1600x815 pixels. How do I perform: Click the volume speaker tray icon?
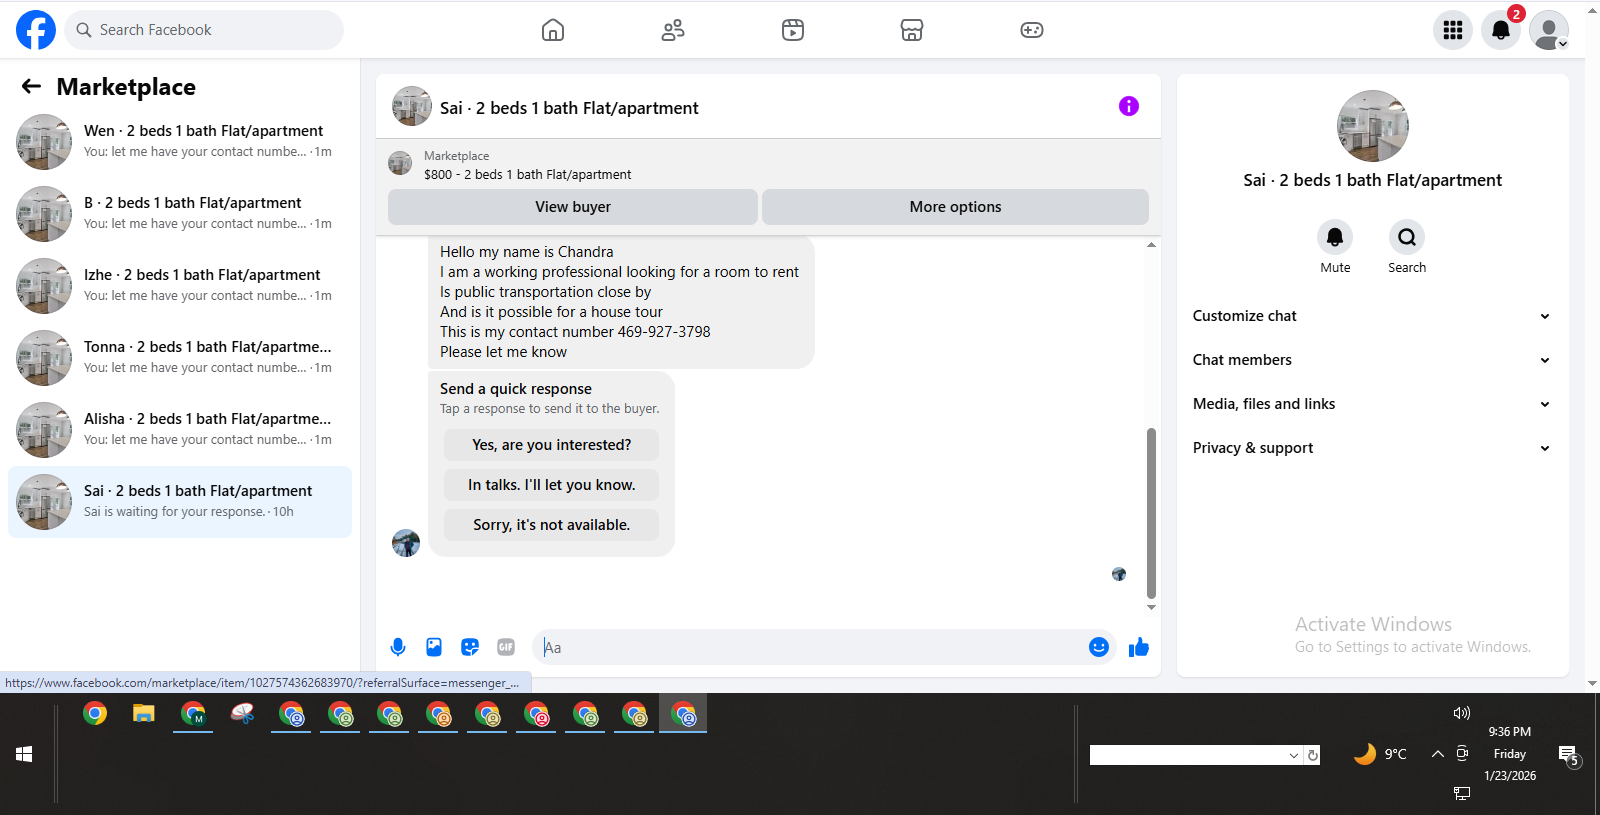[1462, 713]
